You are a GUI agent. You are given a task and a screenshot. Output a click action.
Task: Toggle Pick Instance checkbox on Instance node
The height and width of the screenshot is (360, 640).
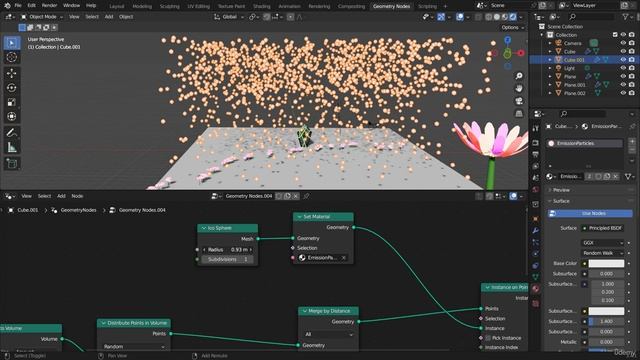[x=488, y=338]
